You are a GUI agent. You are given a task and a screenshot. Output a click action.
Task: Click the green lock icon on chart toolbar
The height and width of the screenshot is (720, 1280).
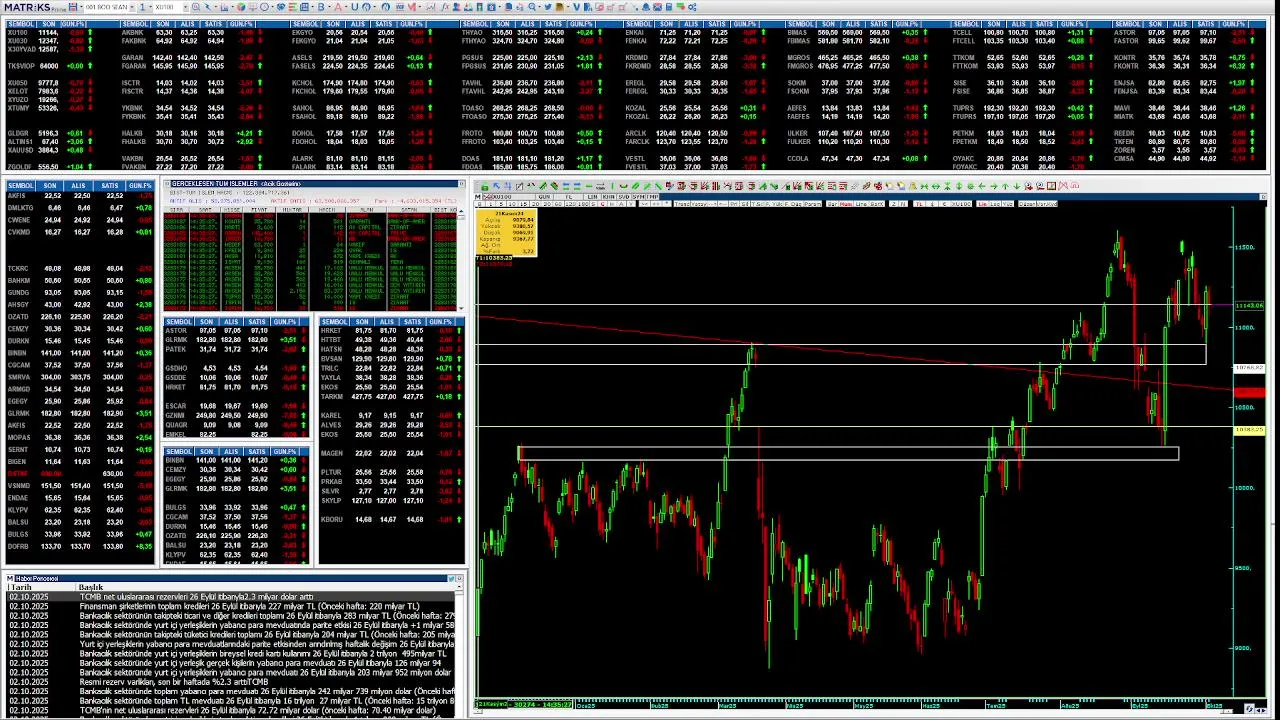pyautogui.click(x=485, y=186)
